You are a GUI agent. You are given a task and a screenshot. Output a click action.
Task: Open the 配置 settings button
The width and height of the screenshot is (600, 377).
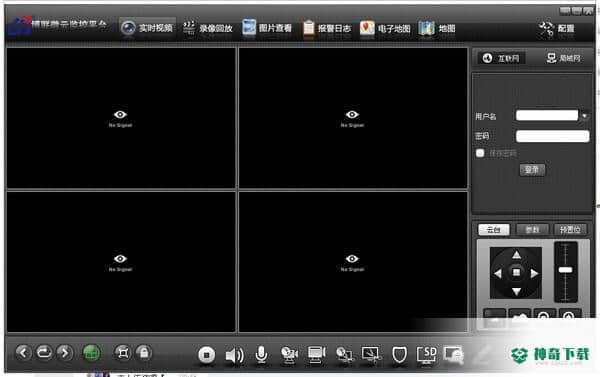[x=557, y=29]
